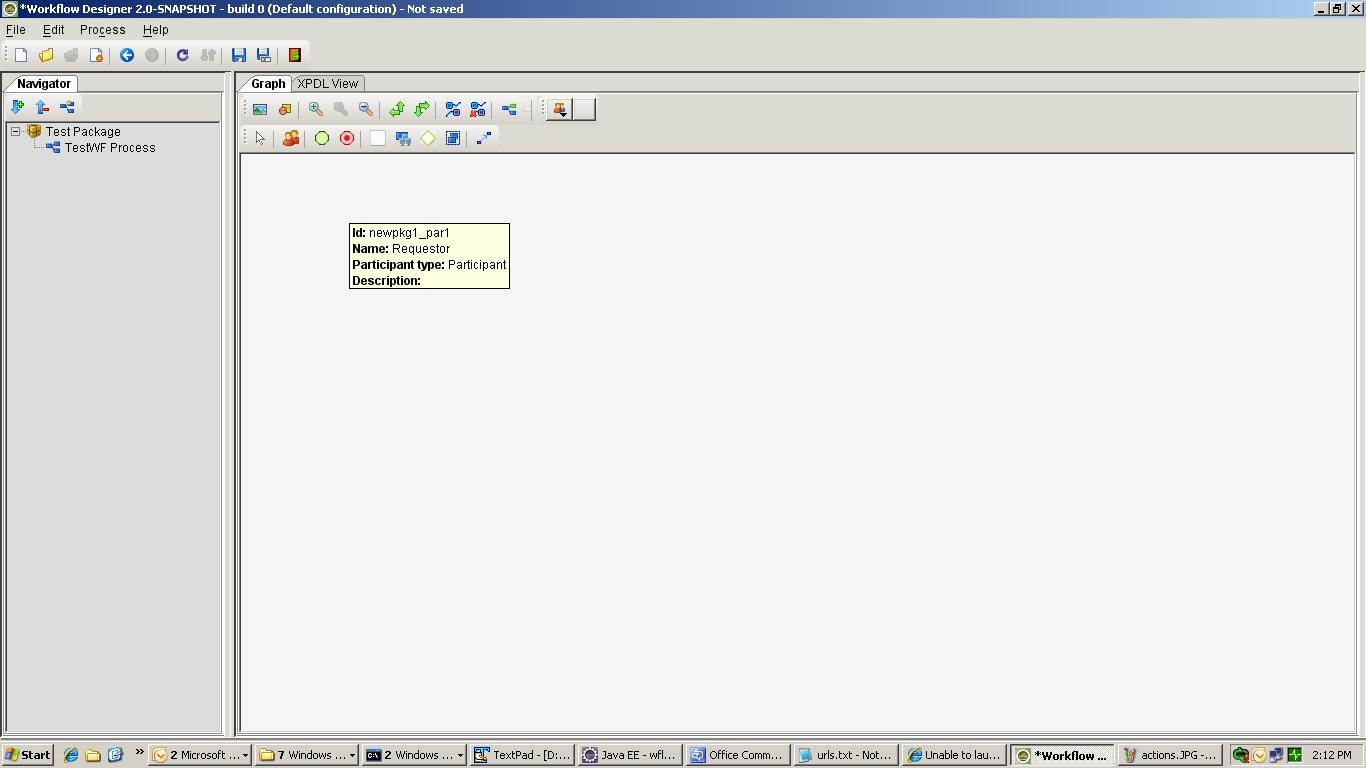Select Test Package in the Navigator tree
Screen dimensions: 1366x768
[83, 131]
